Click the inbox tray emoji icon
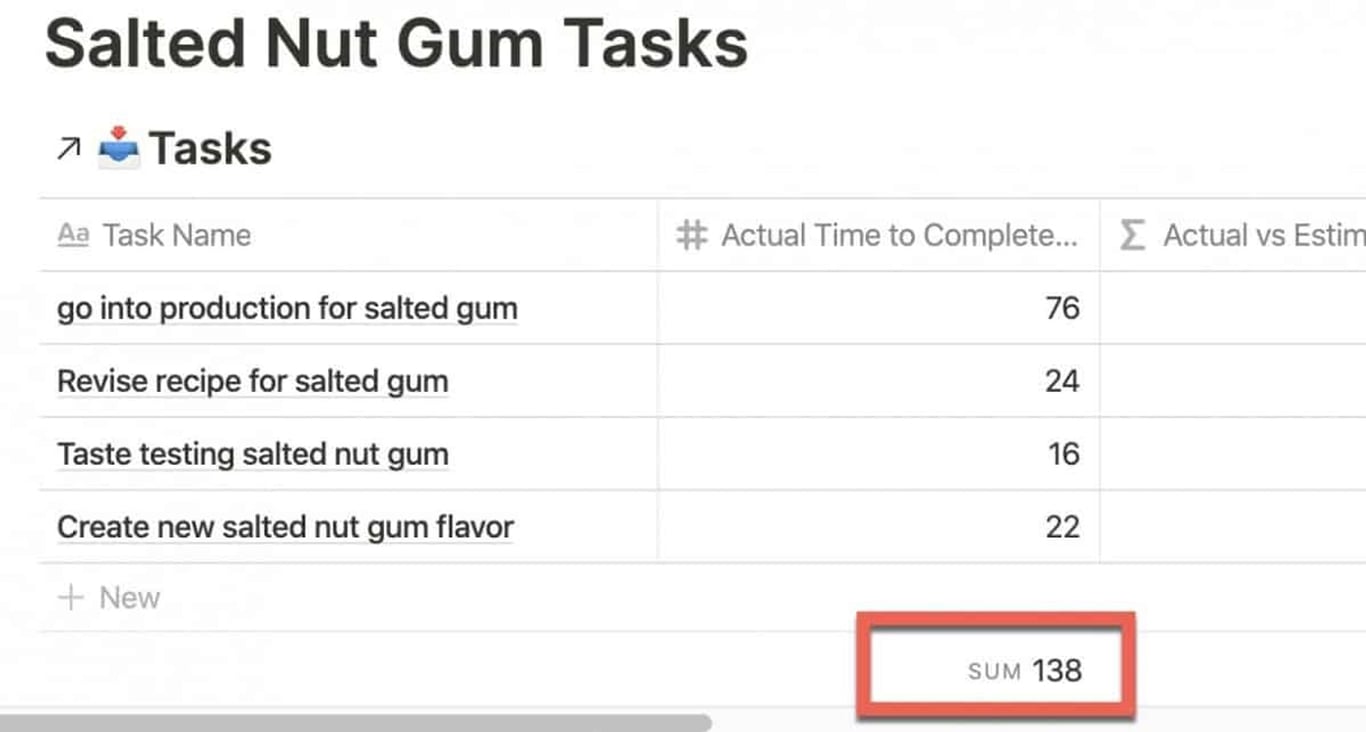 [x=119, y=146]
